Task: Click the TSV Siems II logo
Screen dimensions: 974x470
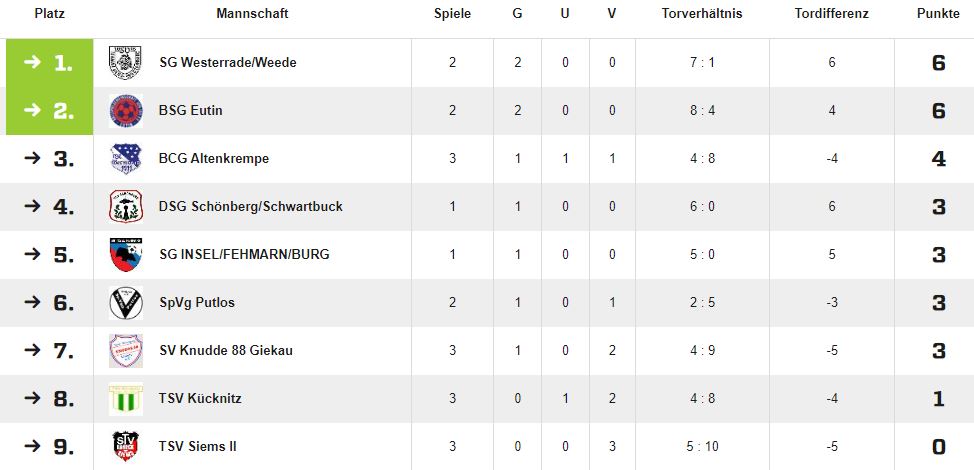Action: point(125,446)
